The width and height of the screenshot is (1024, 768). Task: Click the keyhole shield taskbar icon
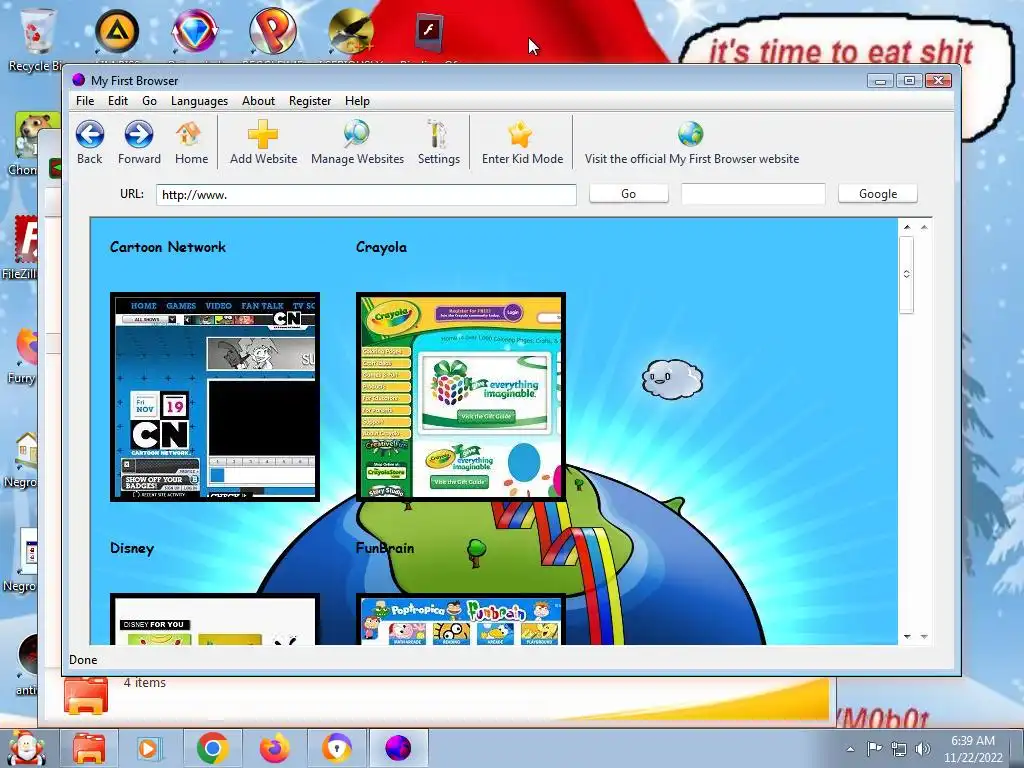(336, 748)
